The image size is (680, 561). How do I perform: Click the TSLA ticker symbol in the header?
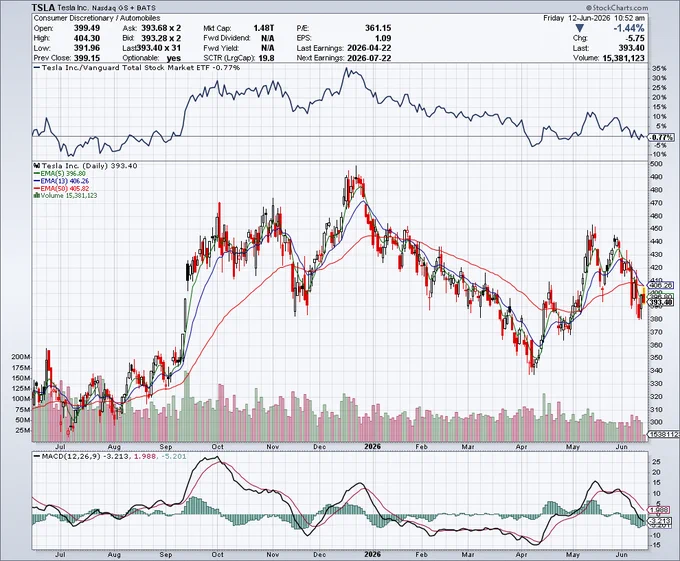(x=43, y=8)
